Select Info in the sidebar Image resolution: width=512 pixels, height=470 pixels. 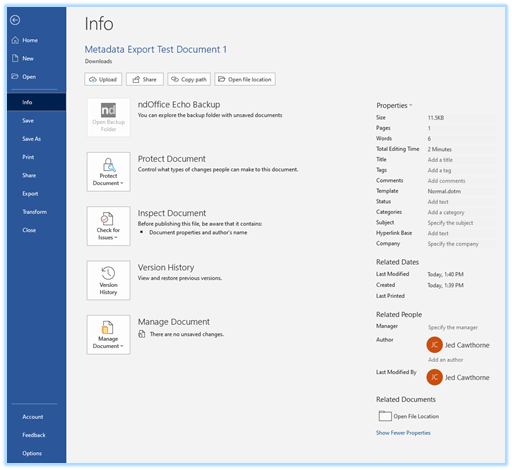(x=37, y=102)
